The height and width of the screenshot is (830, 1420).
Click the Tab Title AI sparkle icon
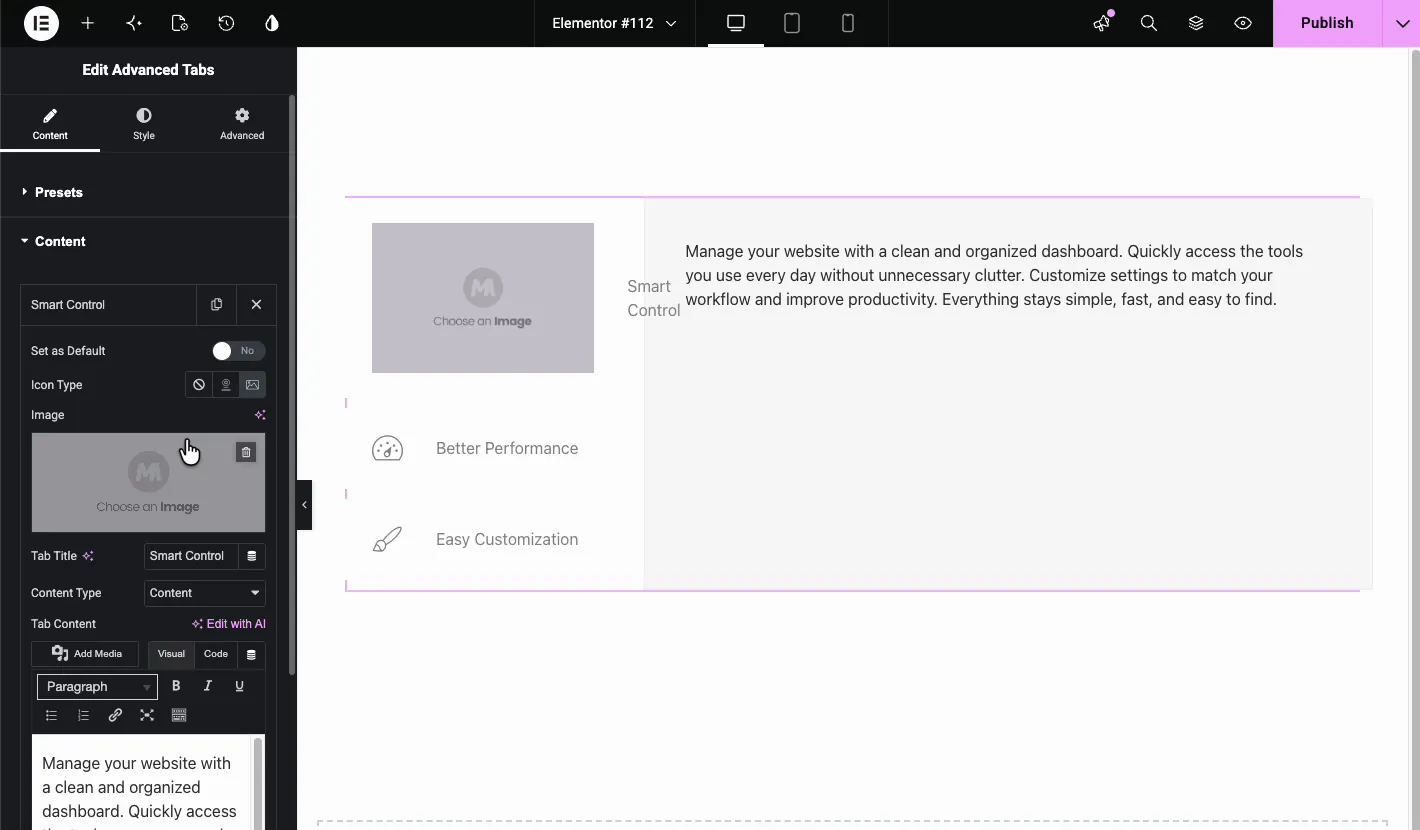(x=88, y=556)
